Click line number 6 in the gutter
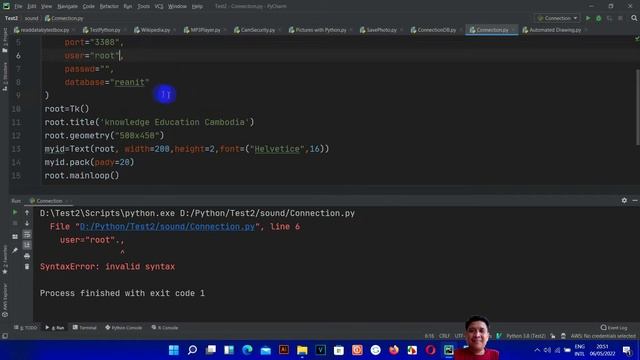 [x=18, y=56]
